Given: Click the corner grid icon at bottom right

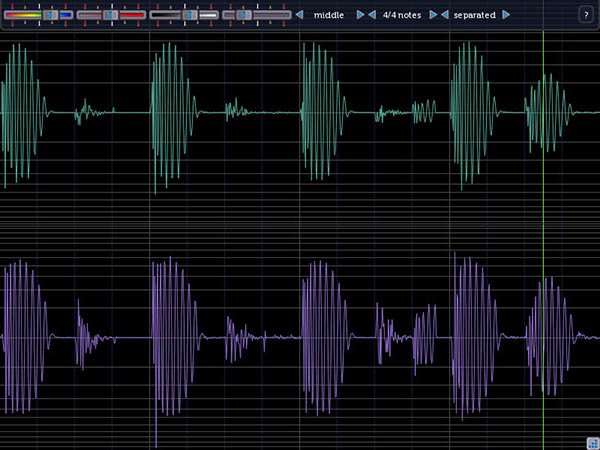Looking at the screenshot, I should pos(593,443).
